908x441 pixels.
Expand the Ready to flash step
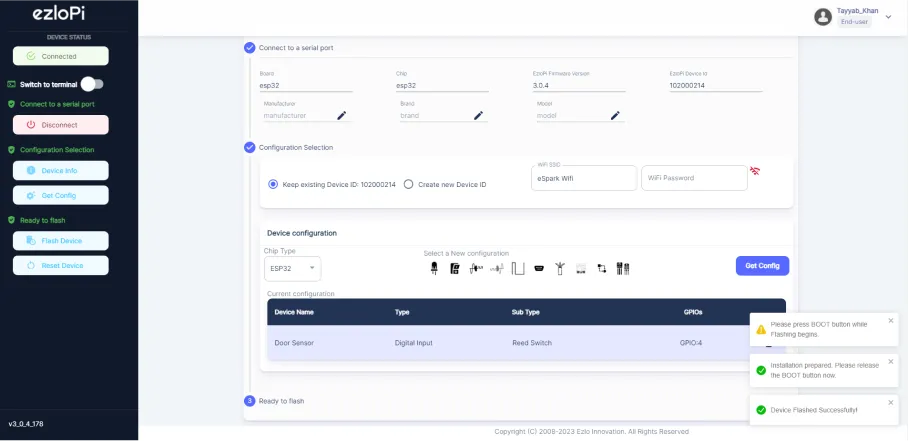click(281, 401)
